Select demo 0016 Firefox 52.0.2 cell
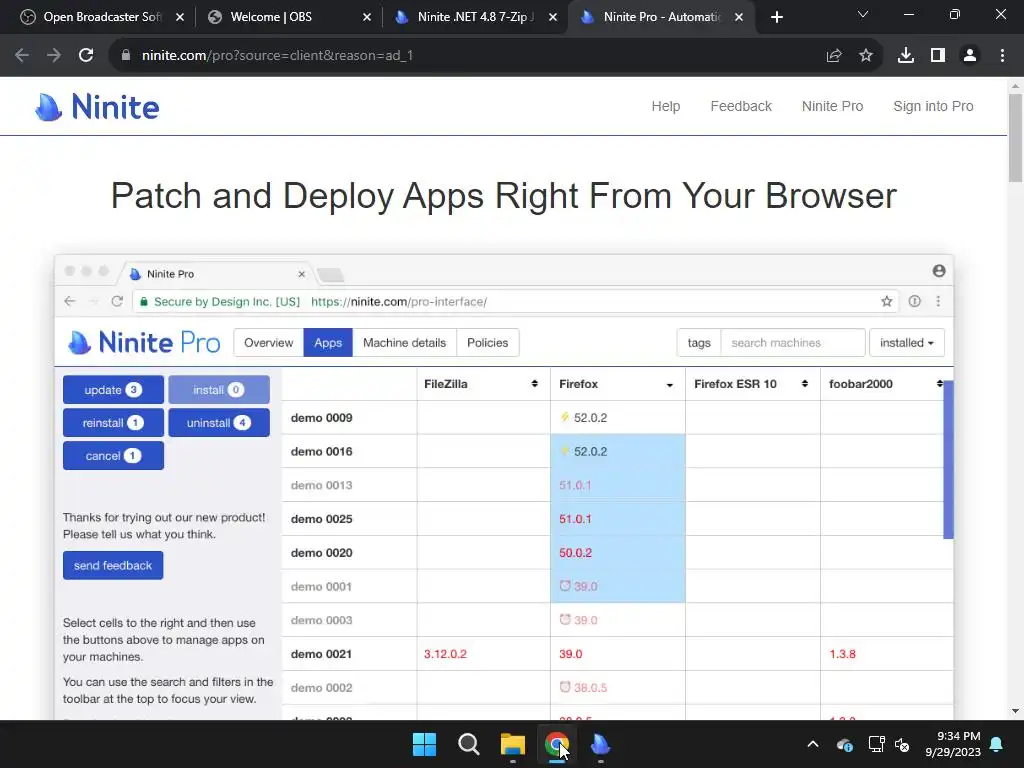This screenshot has height=768, width=1024. [618, 451]
